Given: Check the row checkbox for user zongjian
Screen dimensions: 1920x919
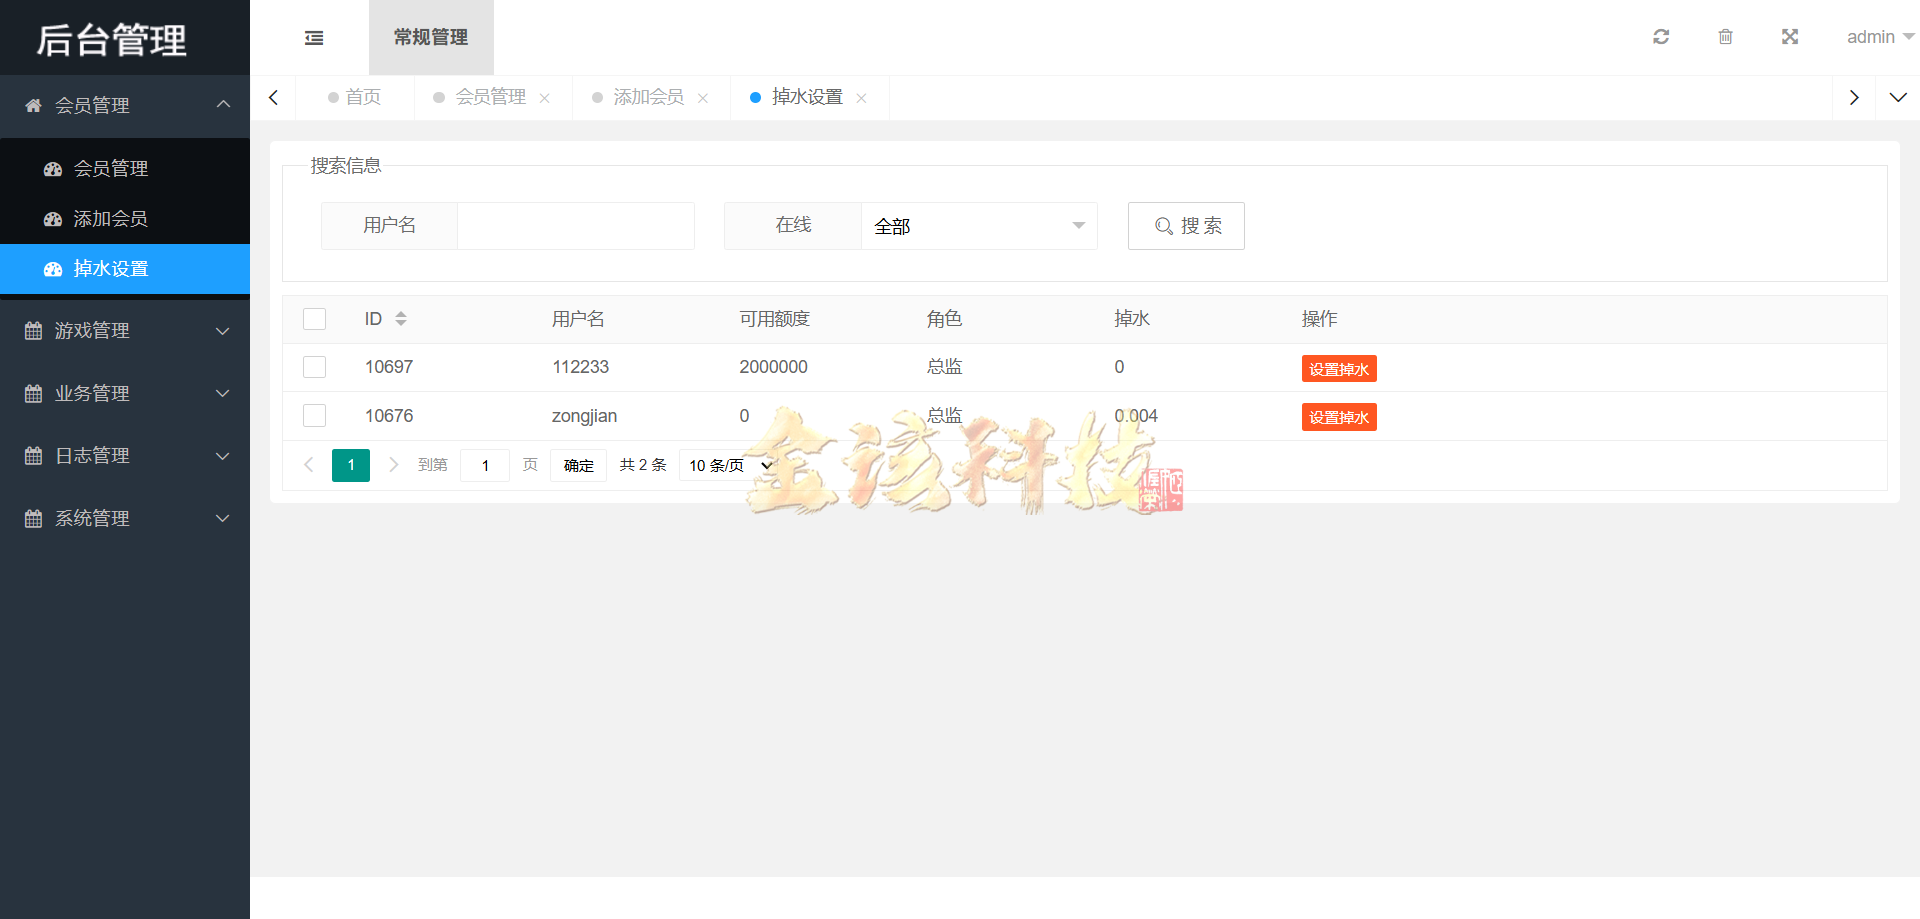Looking at the screenshot, I should (x=314, y=415).
